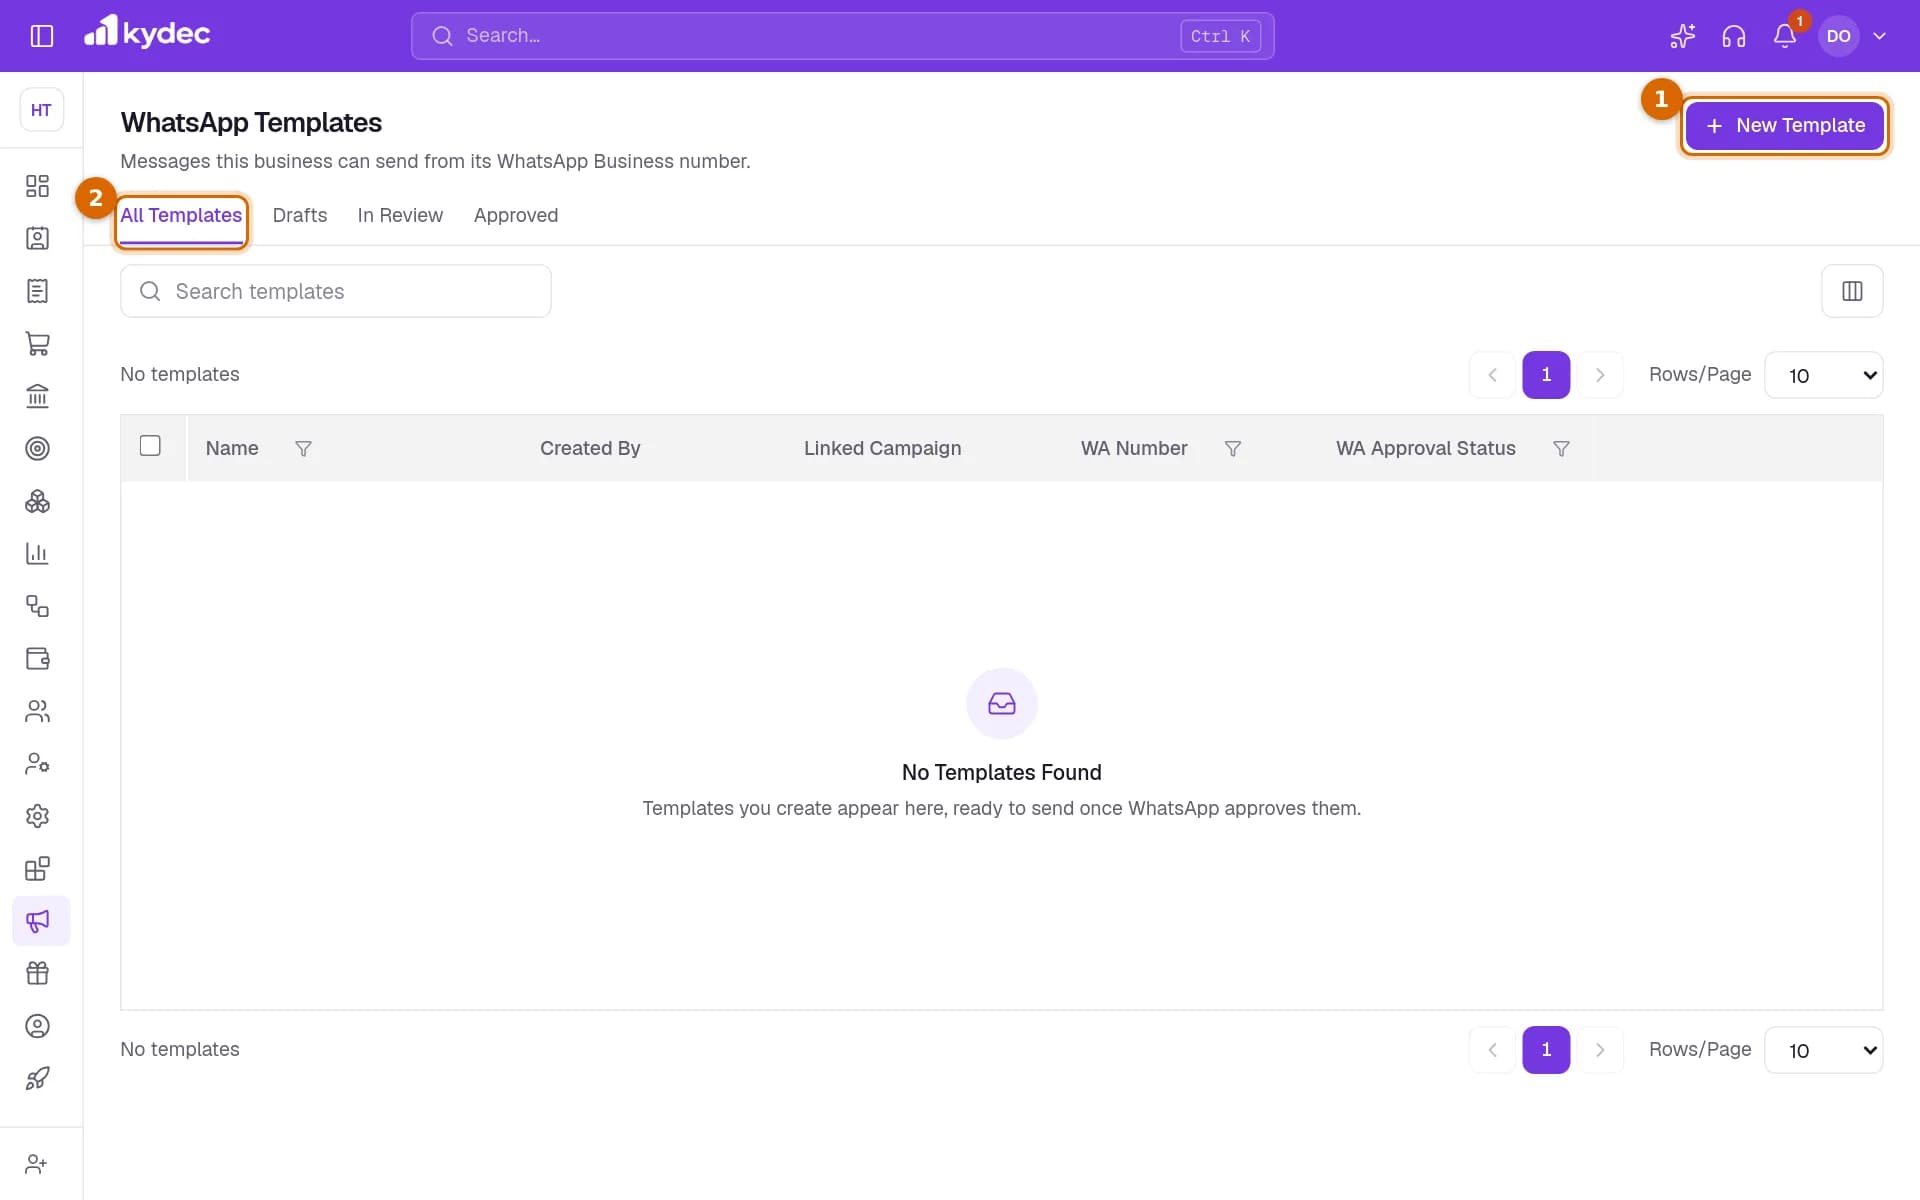Open the notifications bell
This screenshot has width=1920, height=1200.
click(x=1785, y=36)
